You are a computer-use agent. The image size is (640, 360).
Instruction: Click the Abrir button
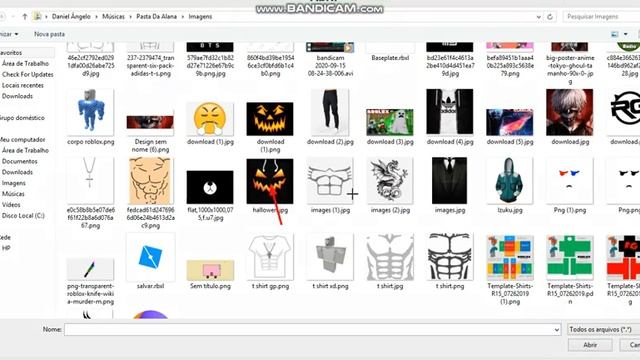(x=590, y=345)
